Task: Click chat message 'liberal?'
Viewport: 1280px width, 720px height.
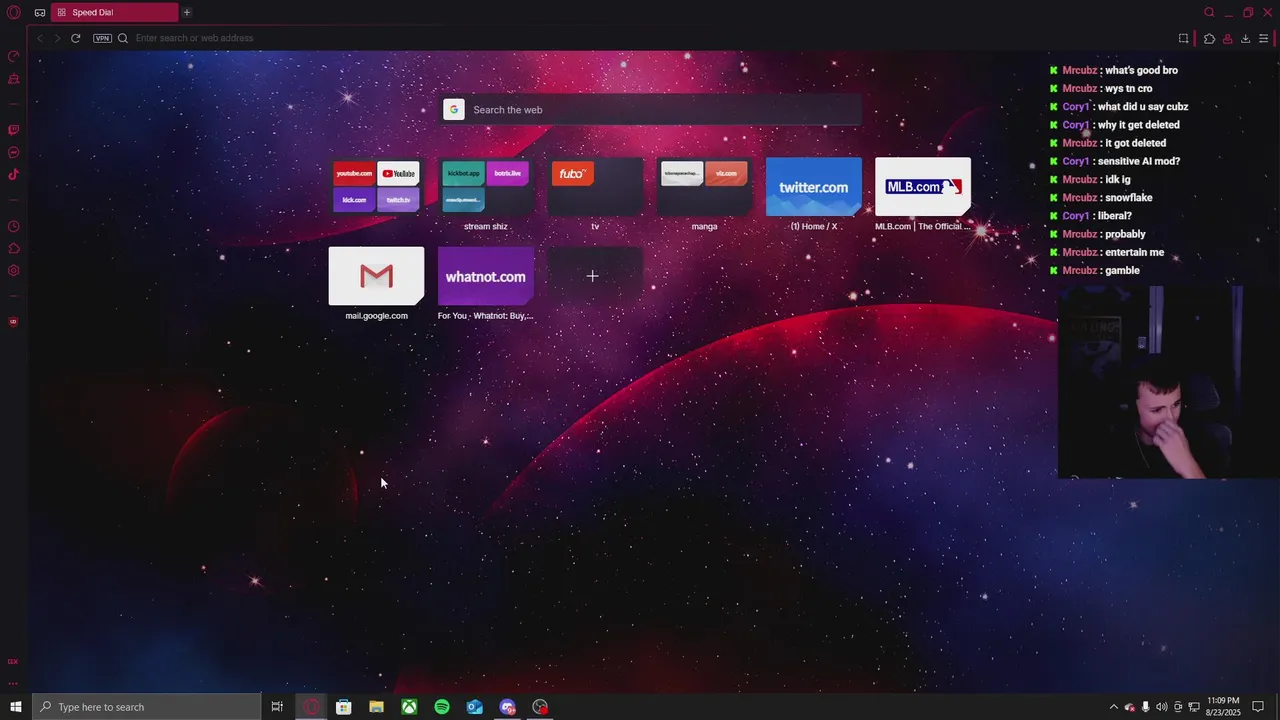Action: click(1114, 216)
